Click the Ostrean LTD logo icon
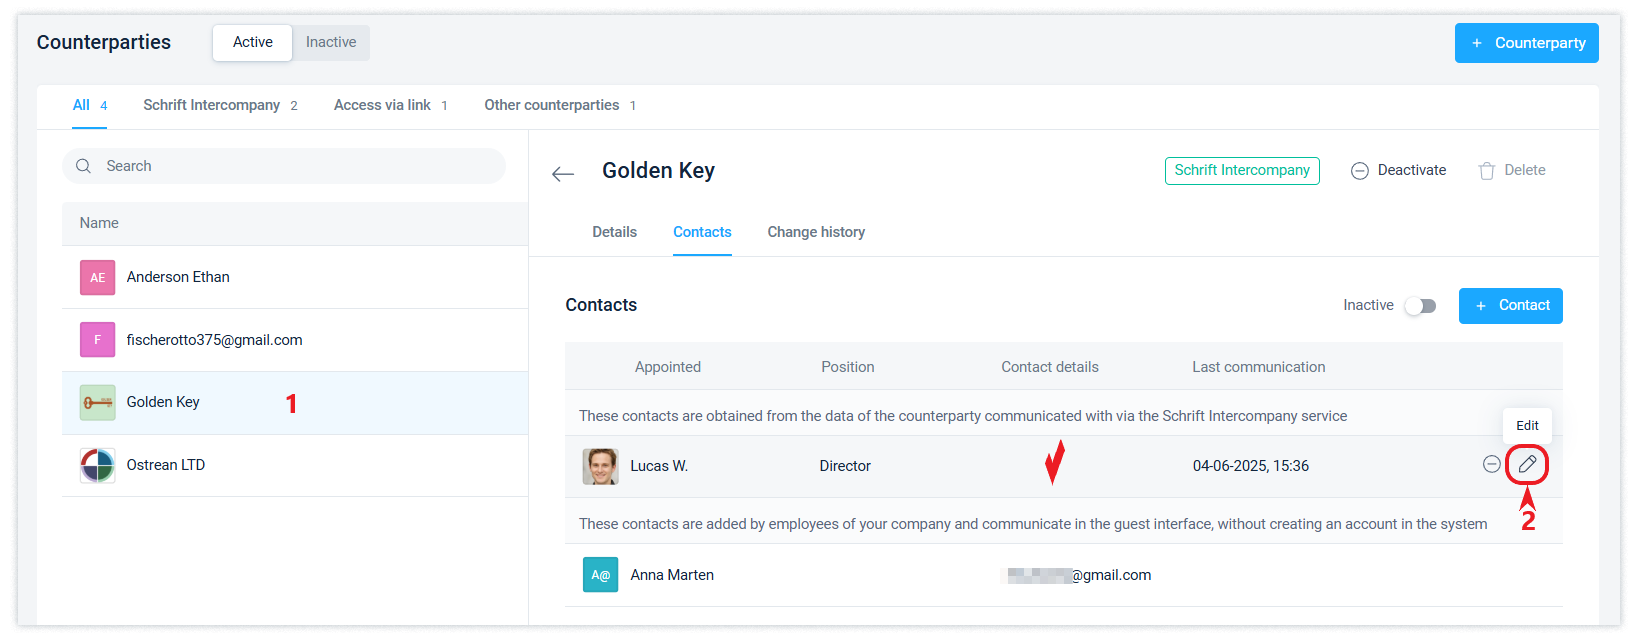This screenshot has width=1638, height=640. (x=98, y=465)
